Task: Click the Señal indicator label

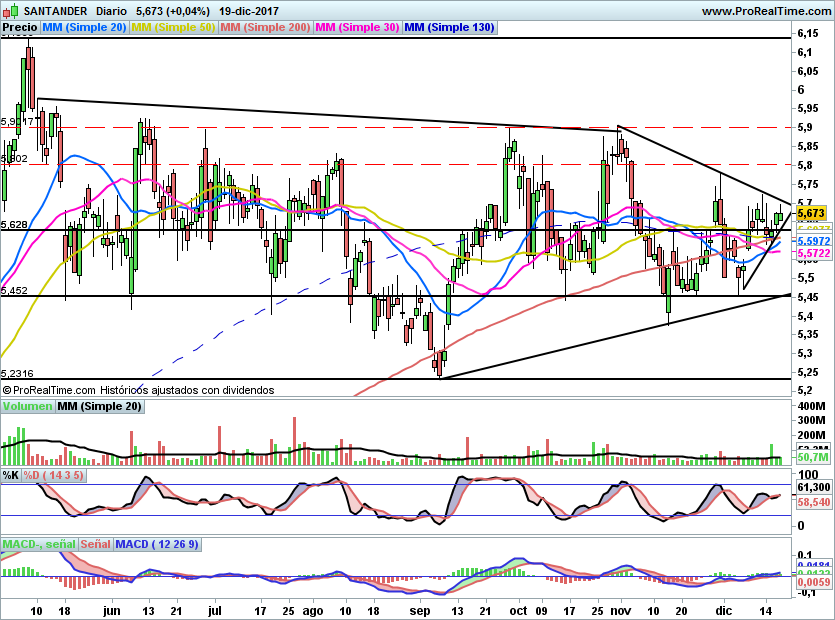Action: (95, 544)
